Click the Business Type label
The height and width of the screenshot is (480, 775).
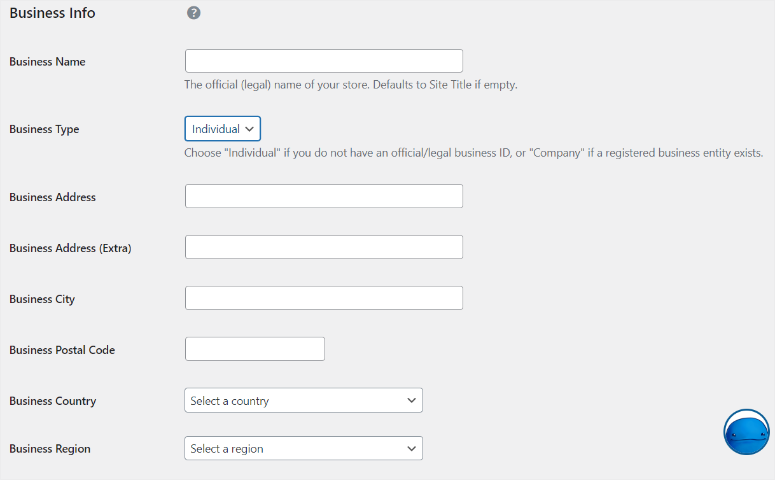click(x=44, y=130)
